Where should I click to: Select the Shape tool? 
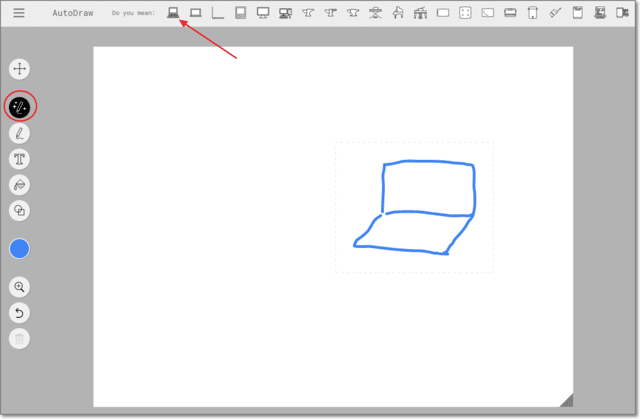click(x=19, y=211)
